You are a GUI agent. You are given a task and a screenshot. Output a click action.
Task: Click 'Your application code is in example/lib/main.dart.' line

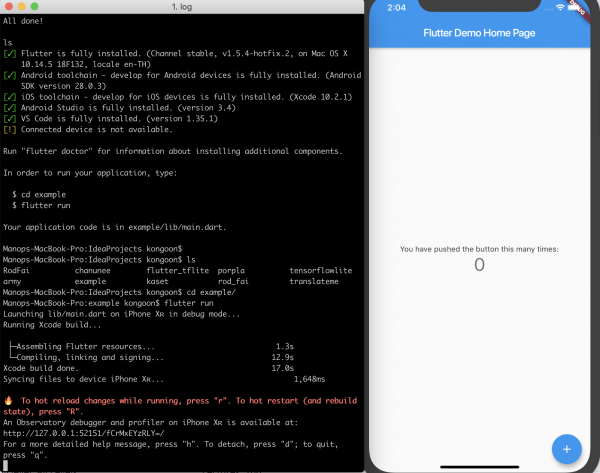114,227
